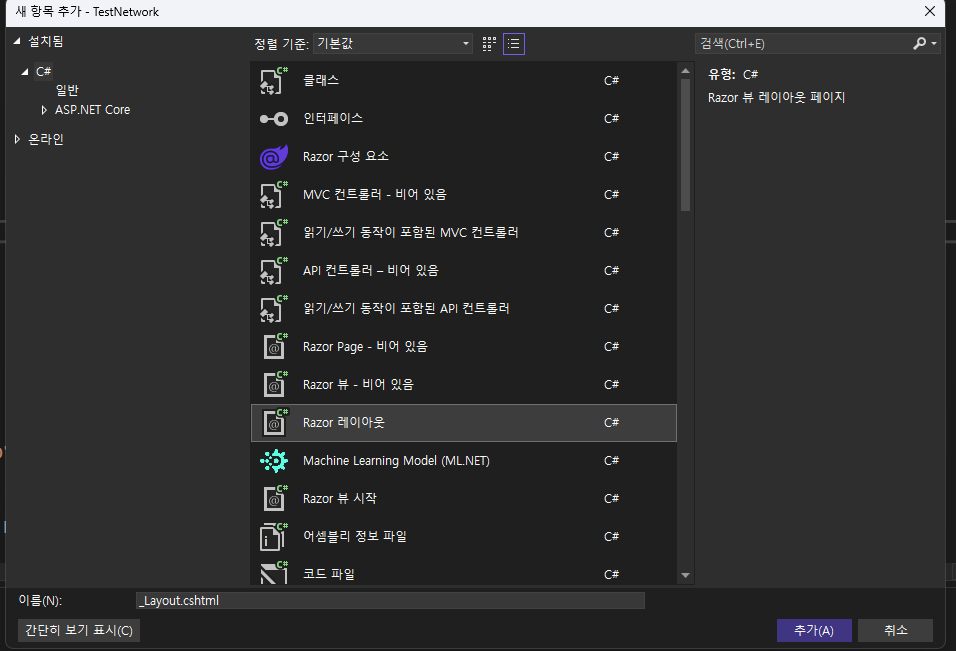Viewport: 956px width, 651px height.
Task: Click the 취소 button
Action: [895, 630]
